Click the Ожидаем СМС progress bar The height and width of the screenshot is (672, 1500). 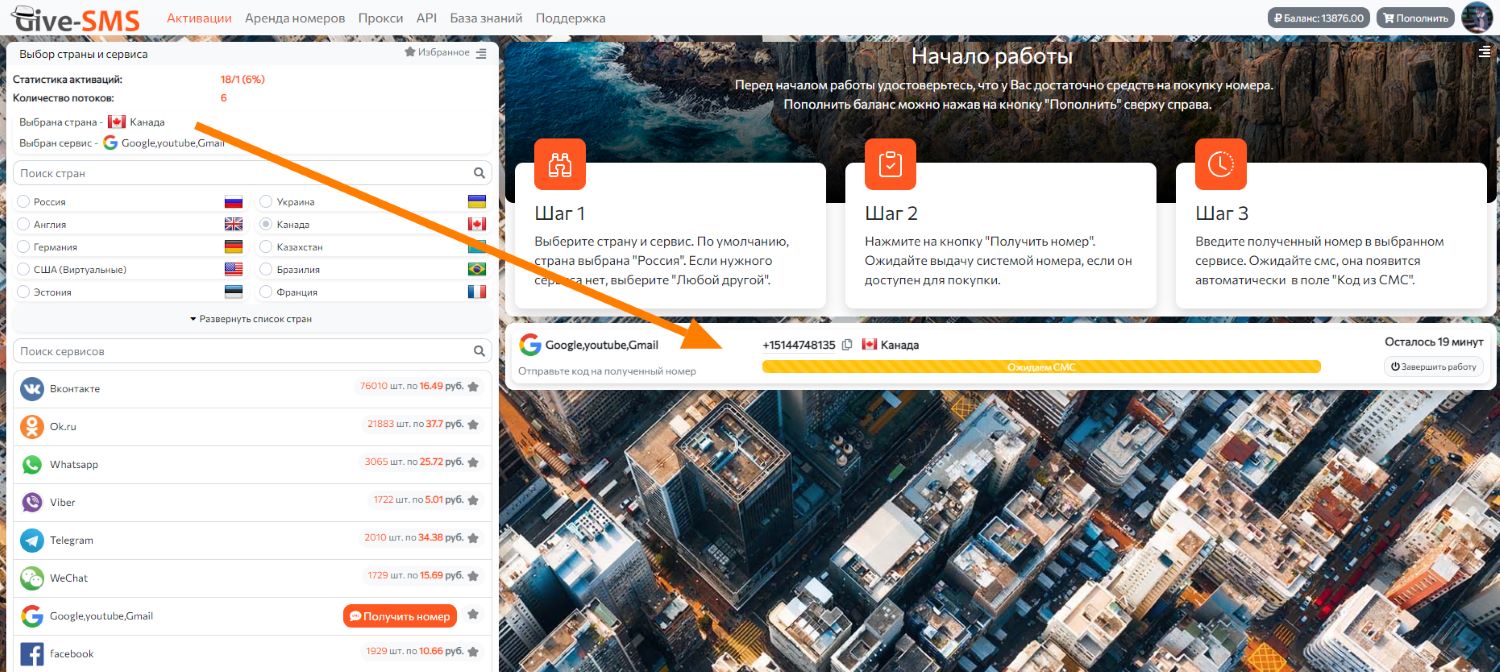1040,367
